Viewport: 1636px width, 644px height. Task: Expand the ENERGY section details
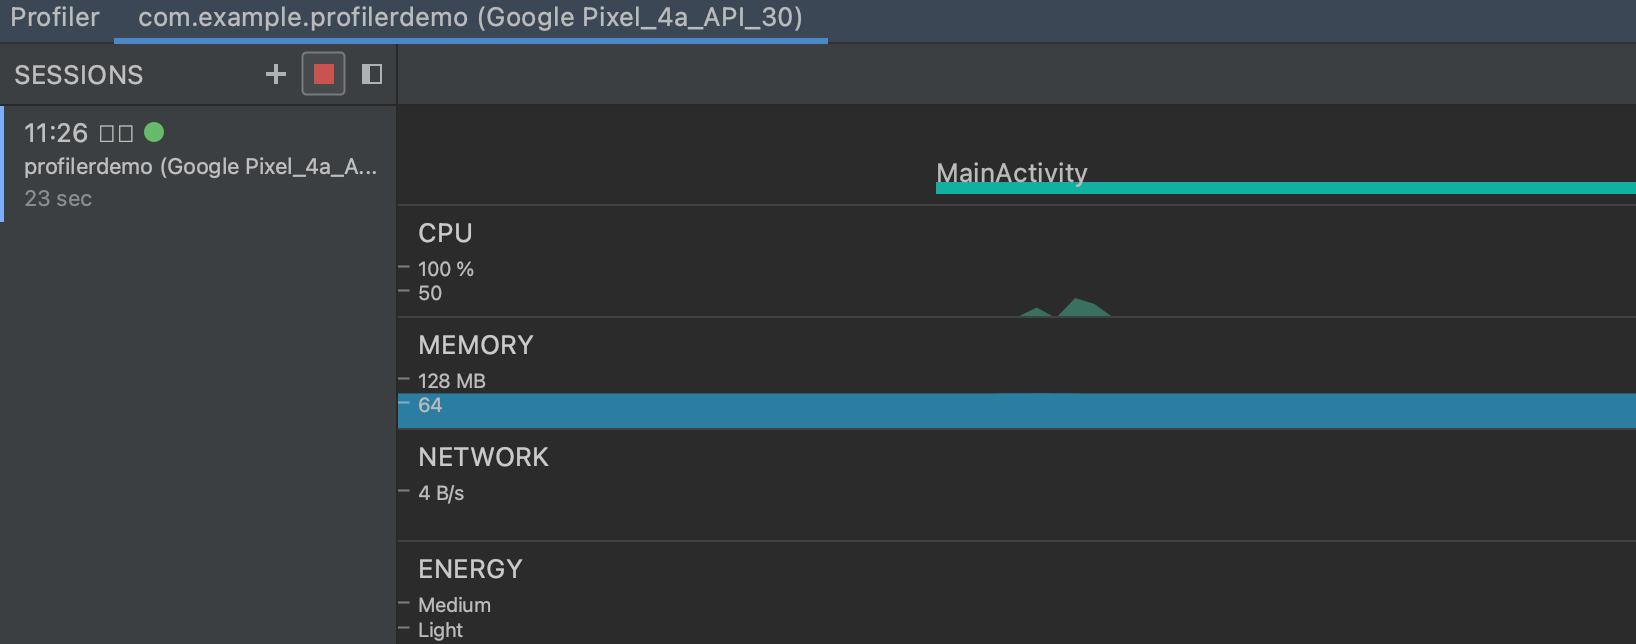[470, 569]
